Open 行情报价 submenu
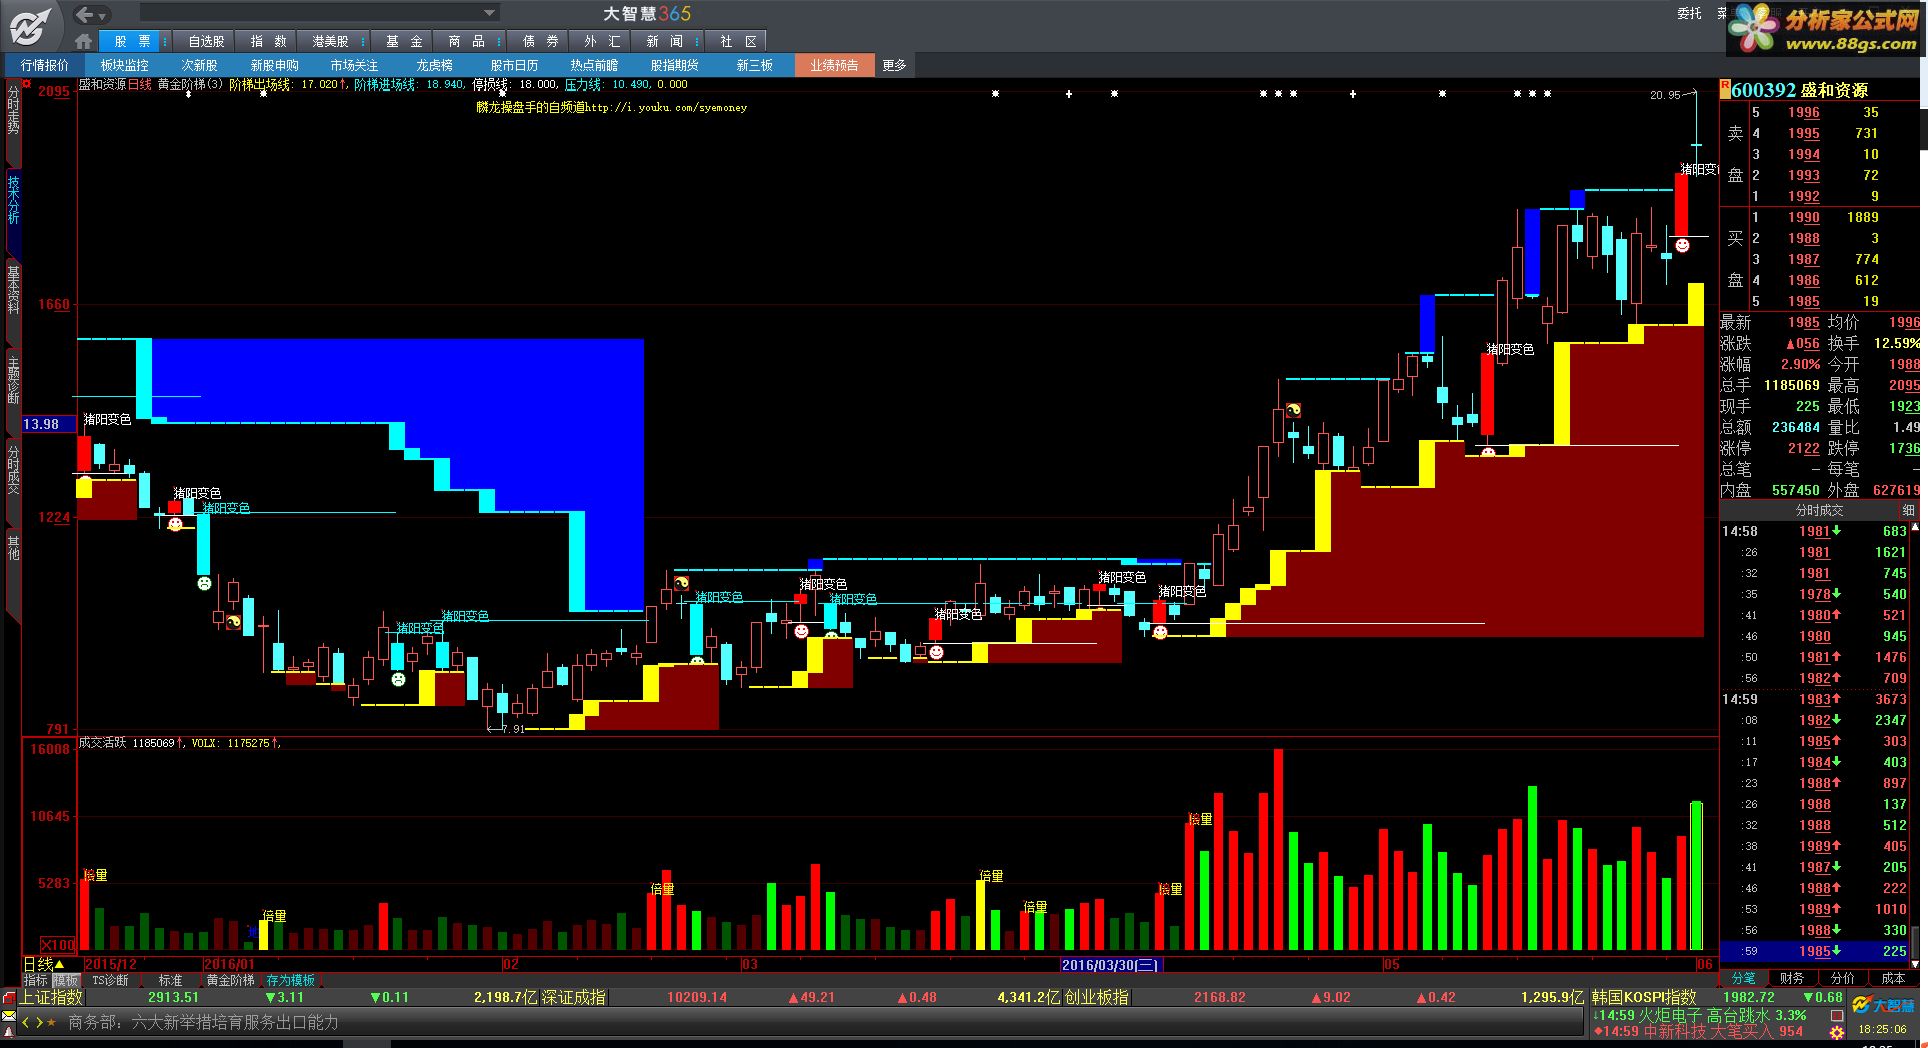The image size is (1928, 1048). point(44,65)
